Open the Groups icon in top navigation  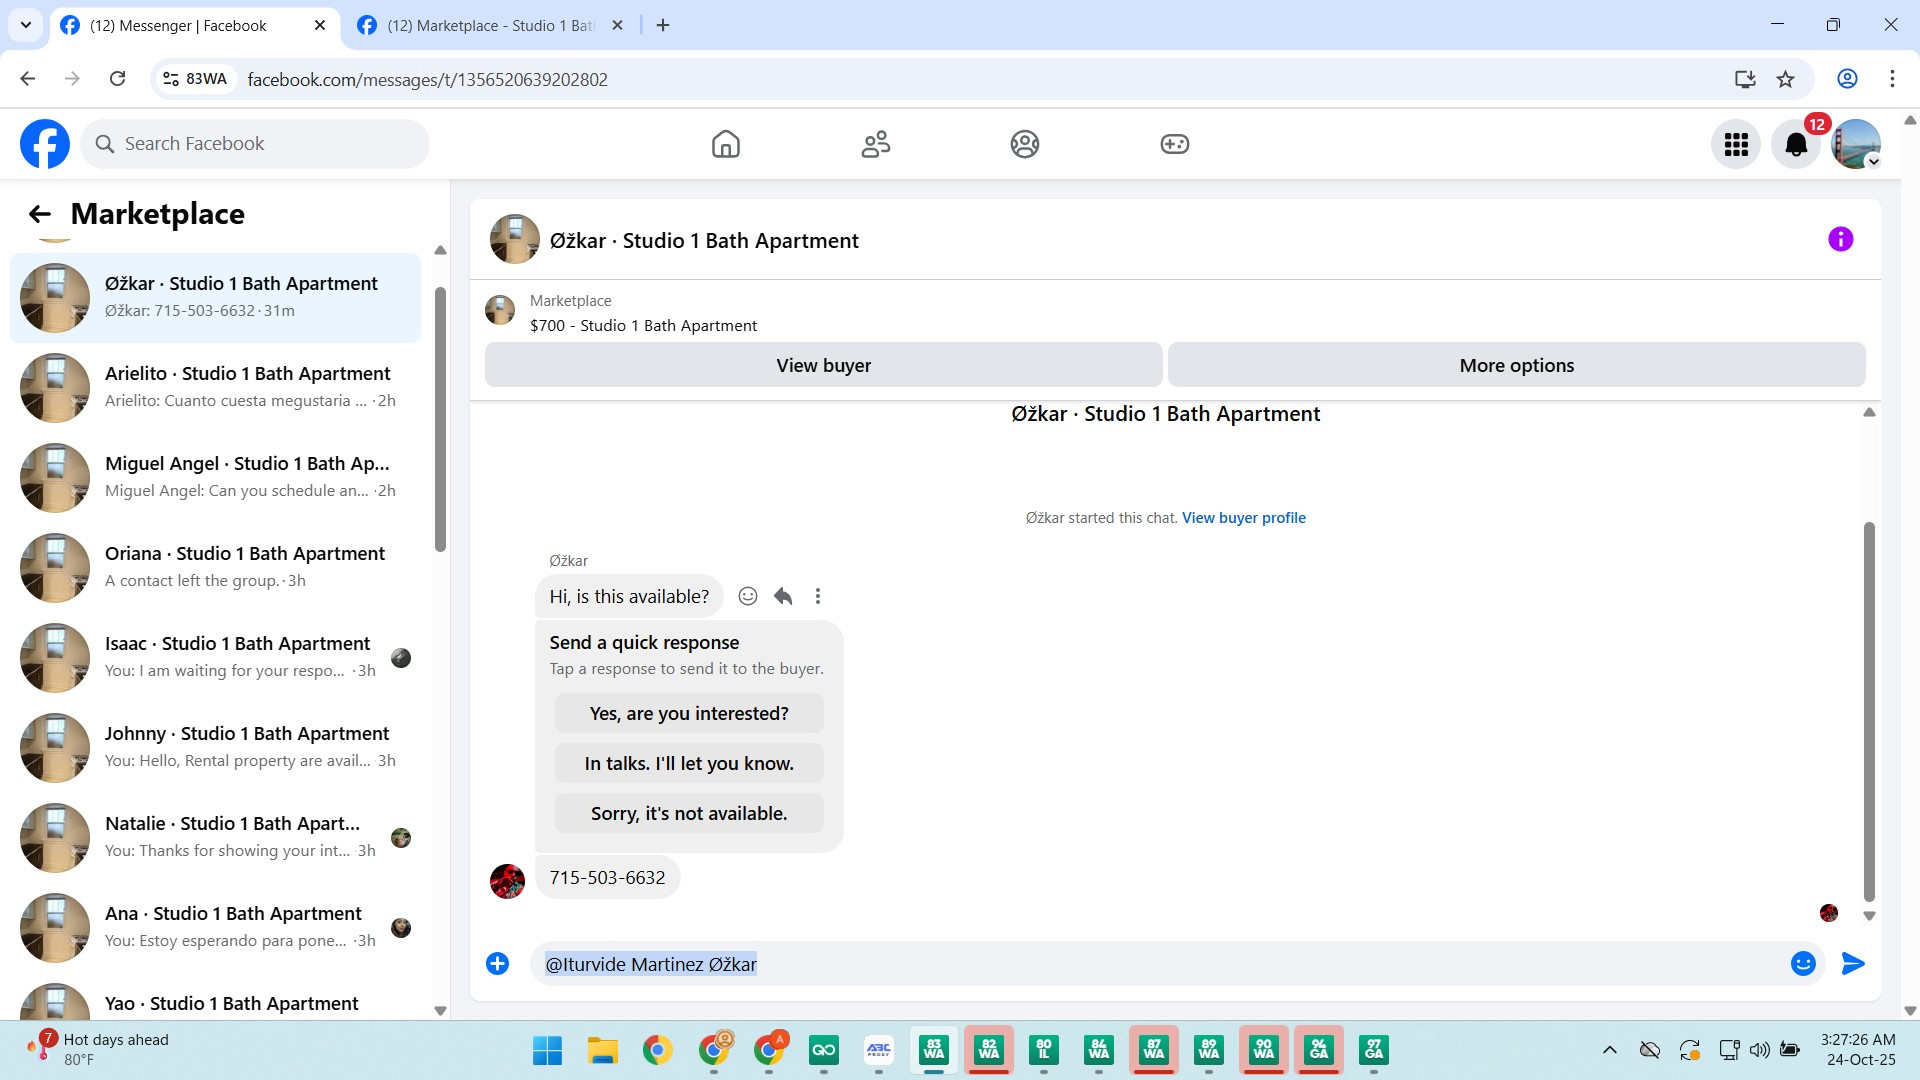(1025, 144)
